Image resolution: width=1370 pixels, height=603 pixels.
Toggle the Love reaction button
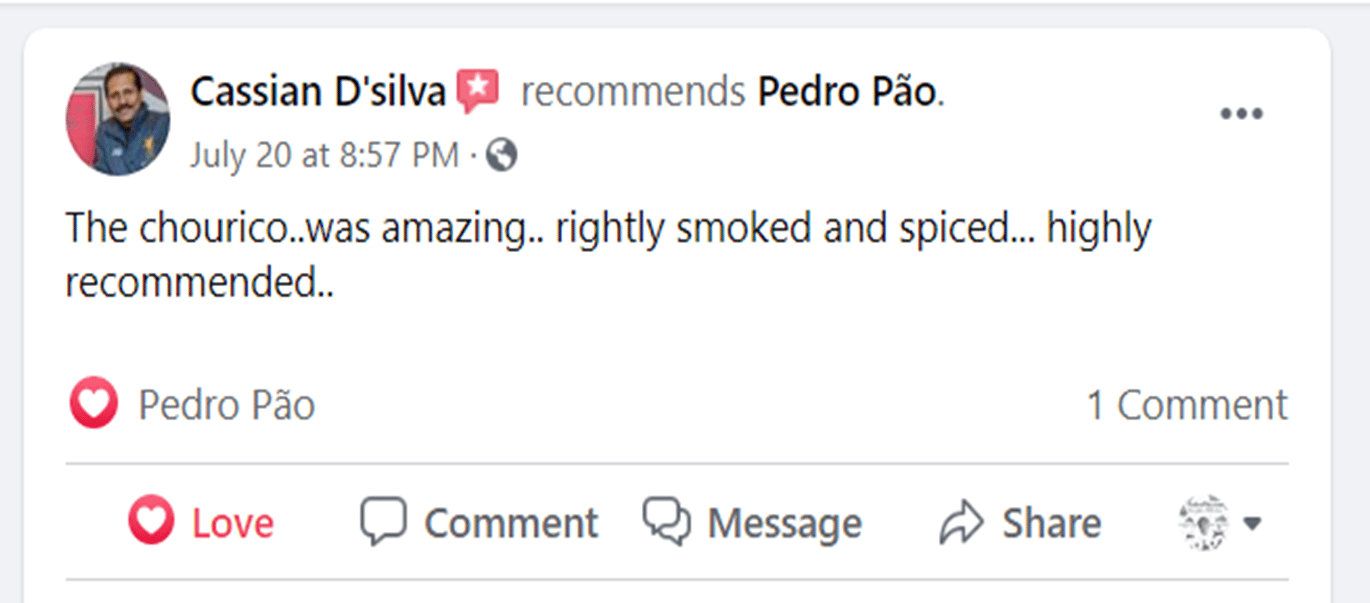201,523
